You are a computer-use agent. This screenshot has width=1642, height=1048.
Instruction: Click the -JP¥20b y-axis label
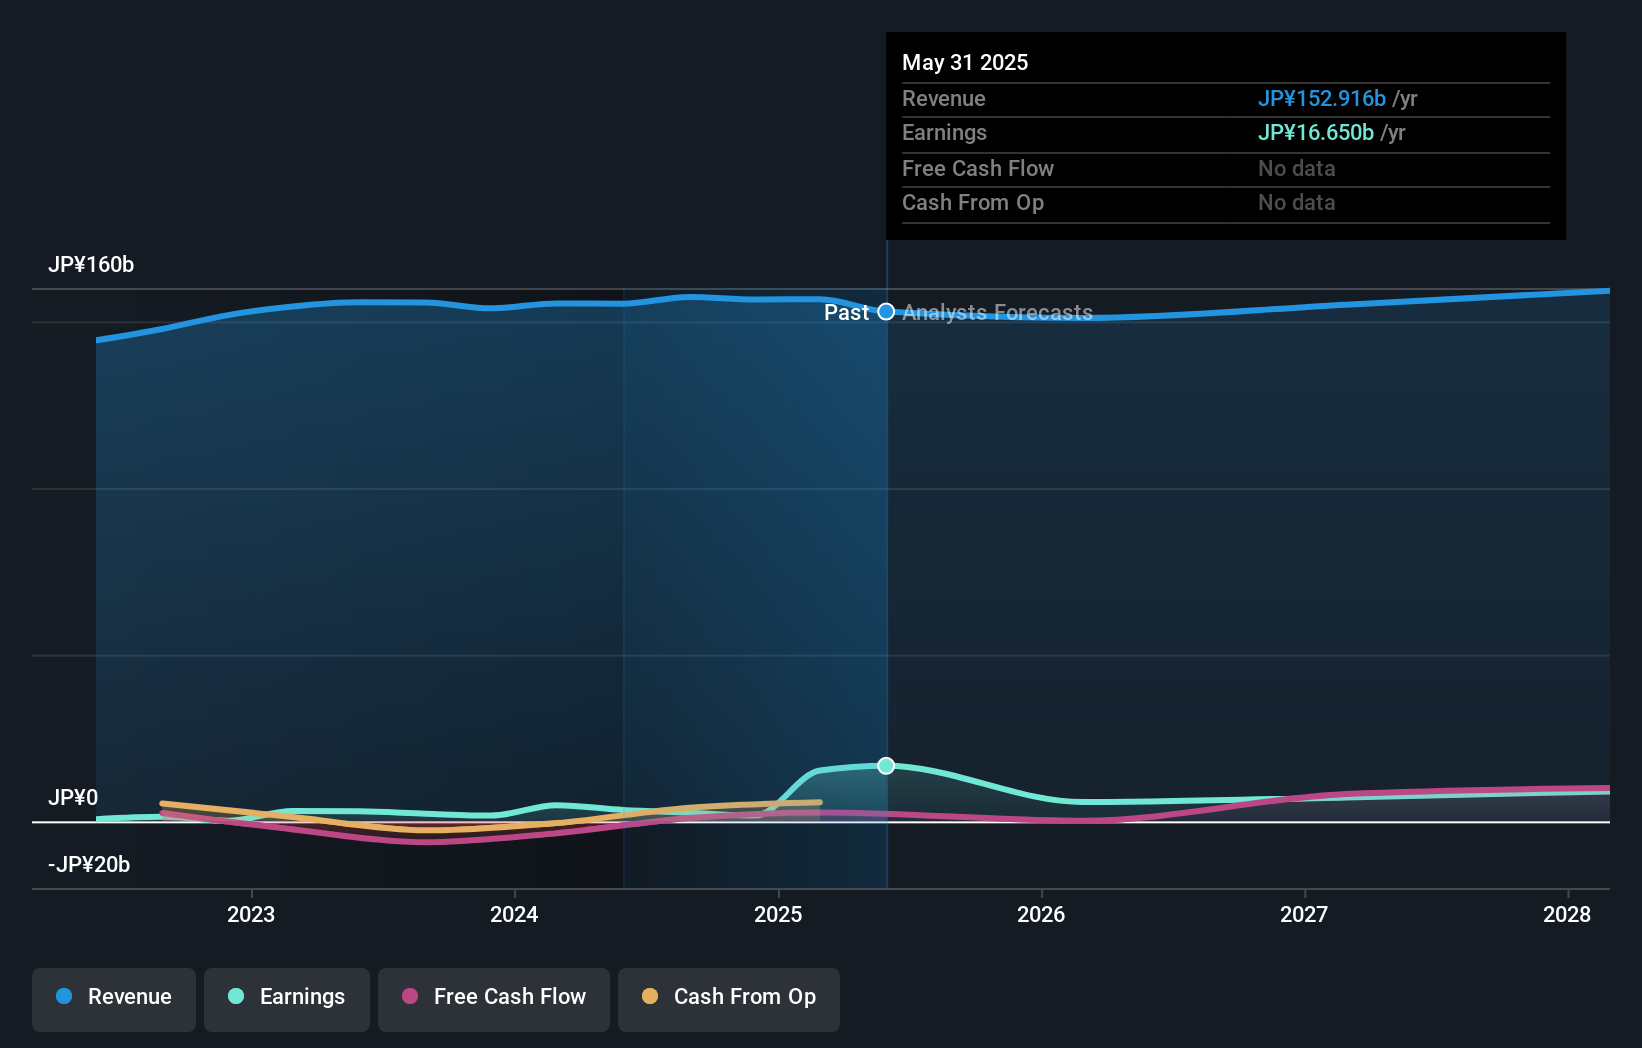[x=89, y=865]
